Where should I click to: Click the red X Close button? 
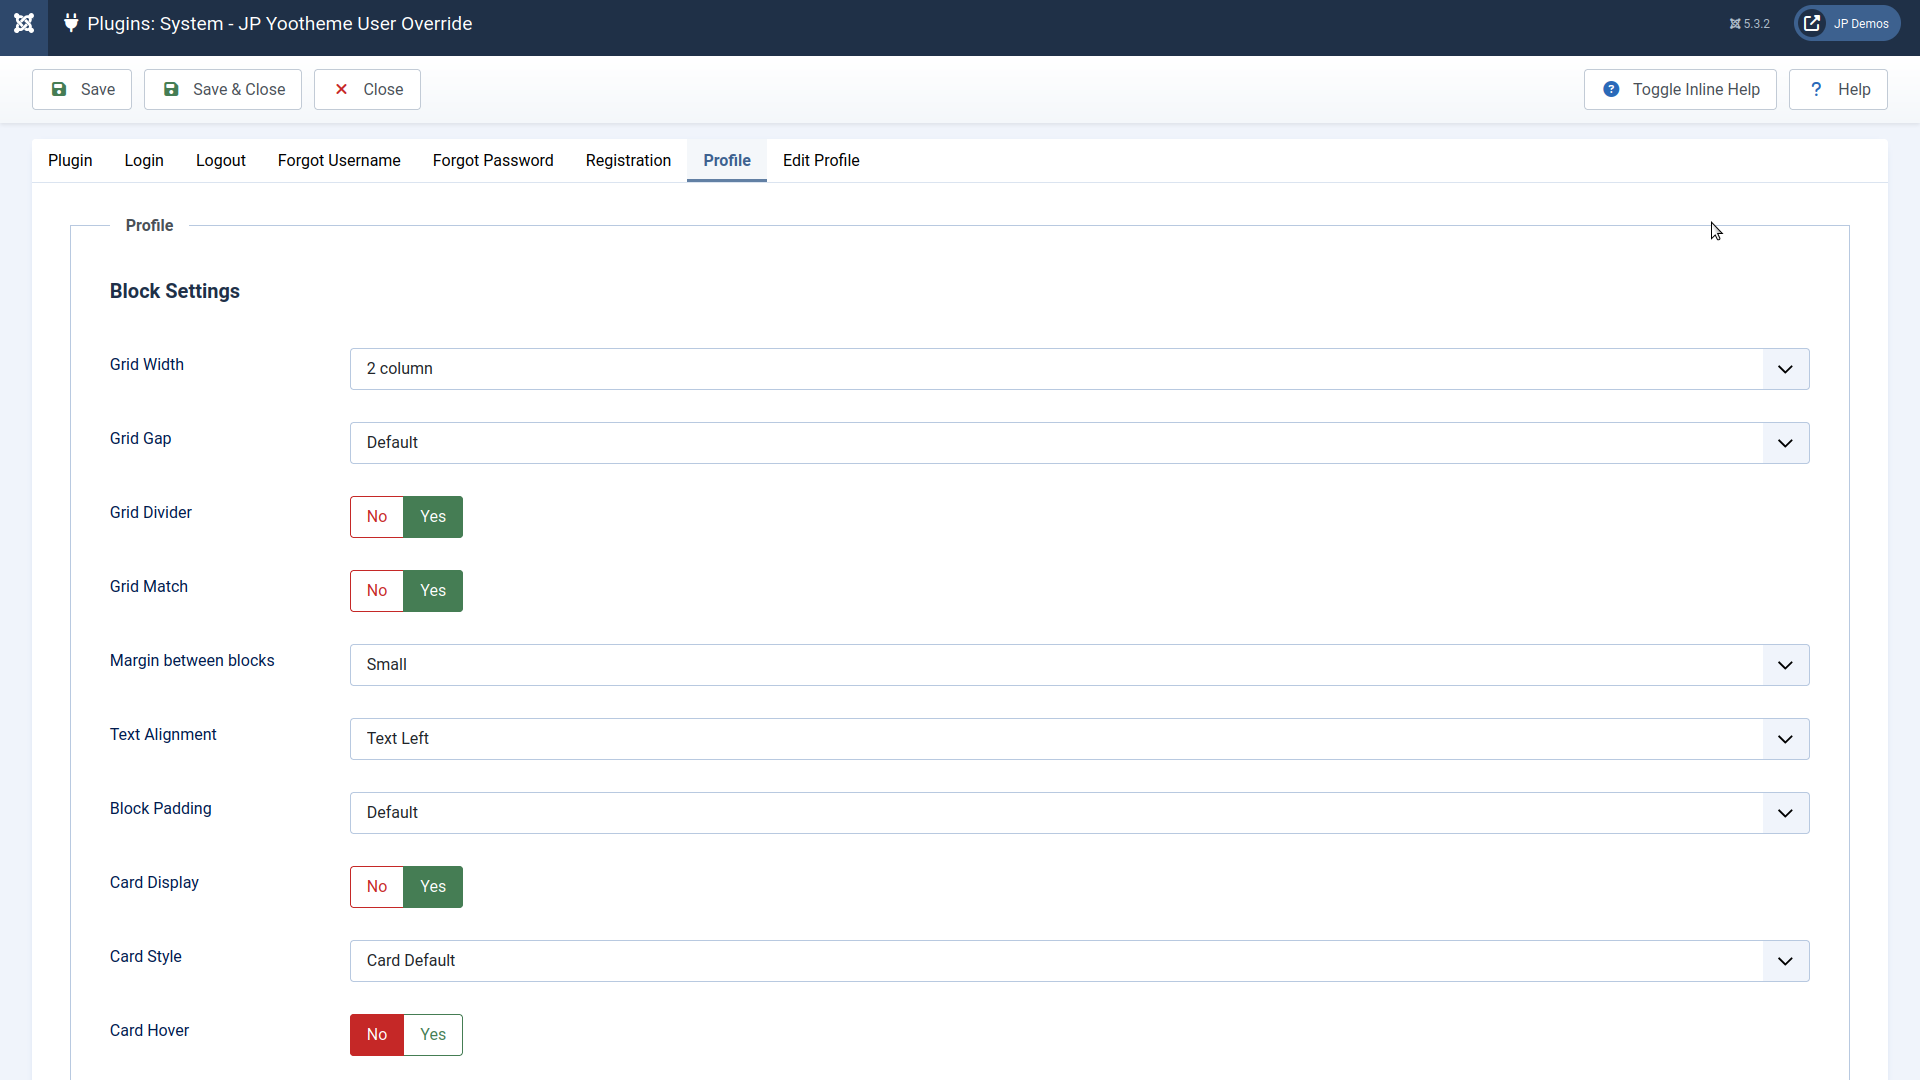(367, 90)
